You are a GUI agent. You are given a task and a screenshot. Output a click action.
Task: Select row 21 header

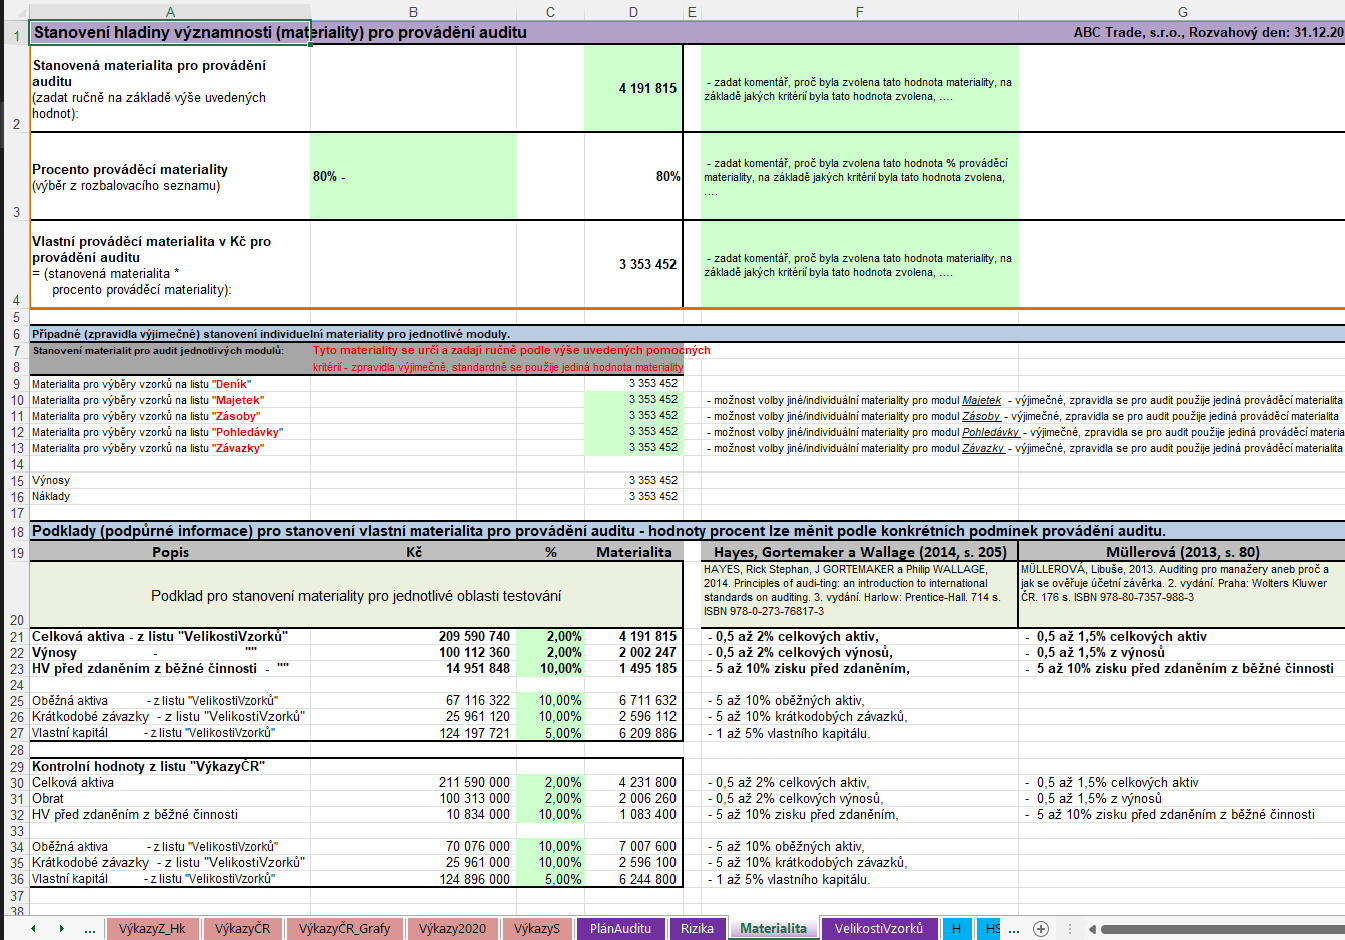[16, 637]
